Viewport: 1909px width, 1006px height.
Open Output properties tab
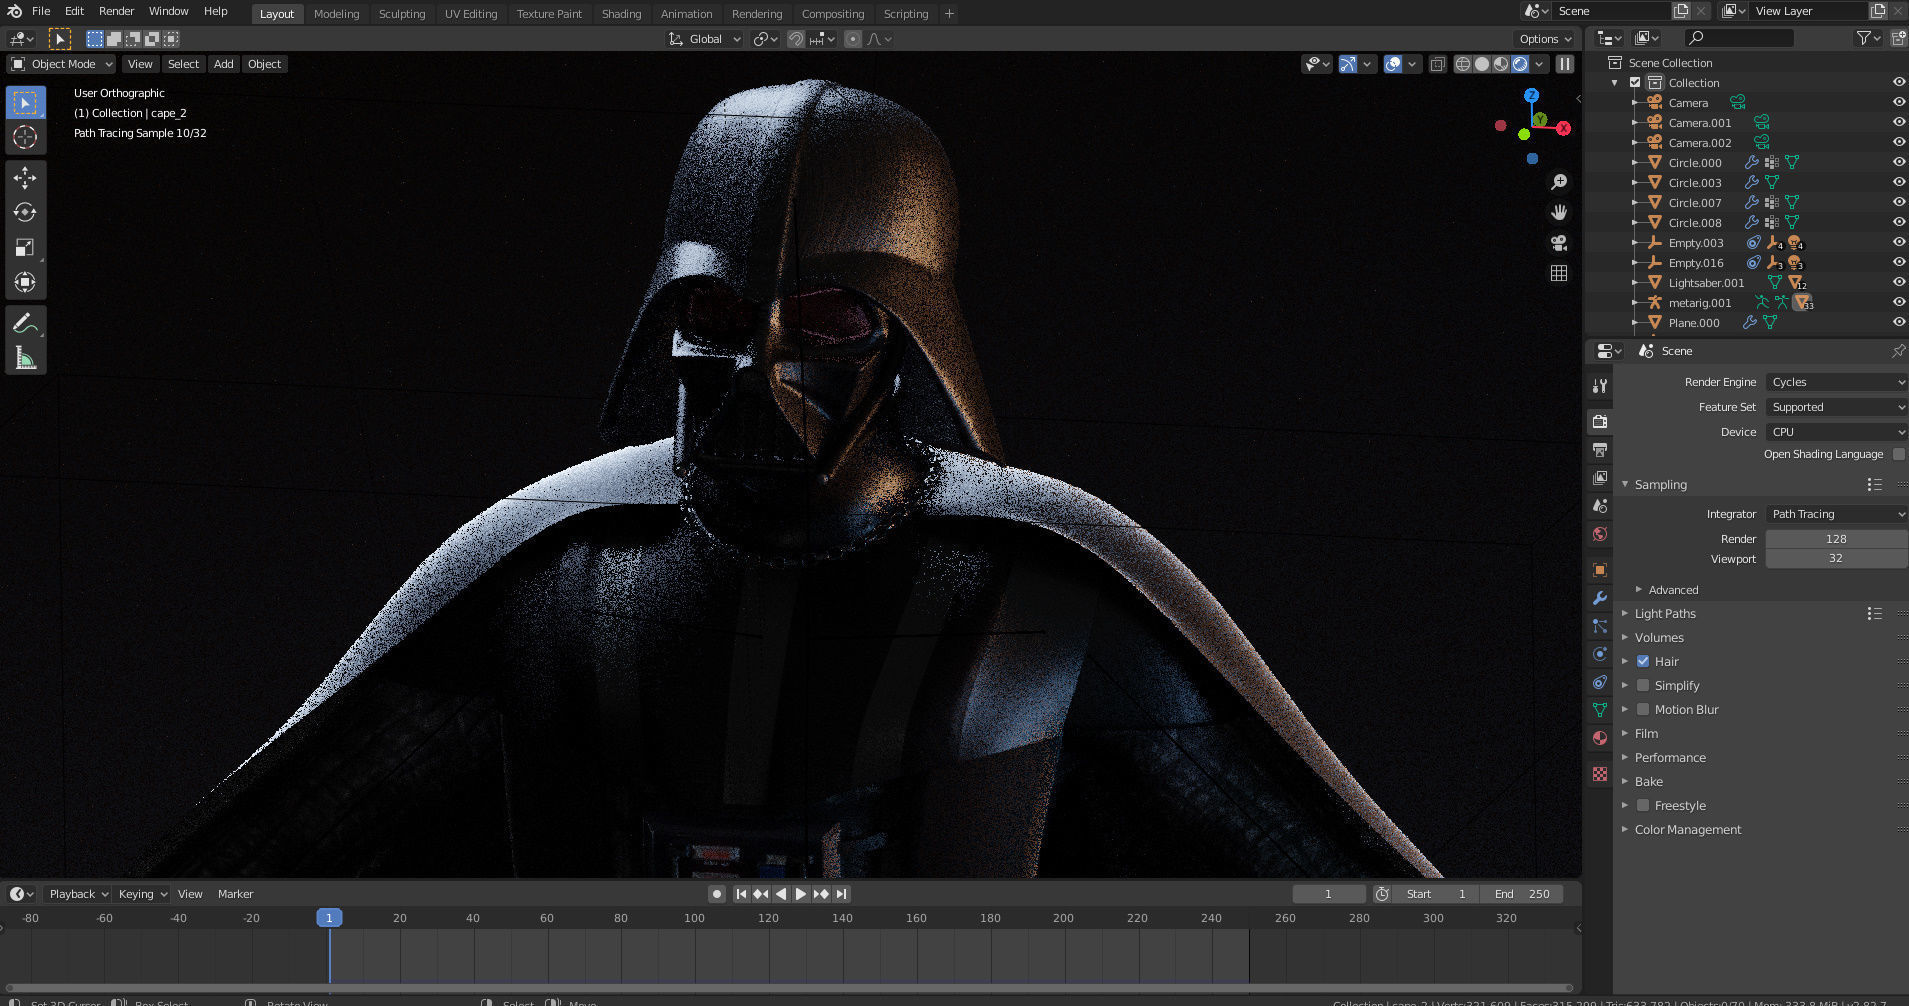tap(1600, 450)
